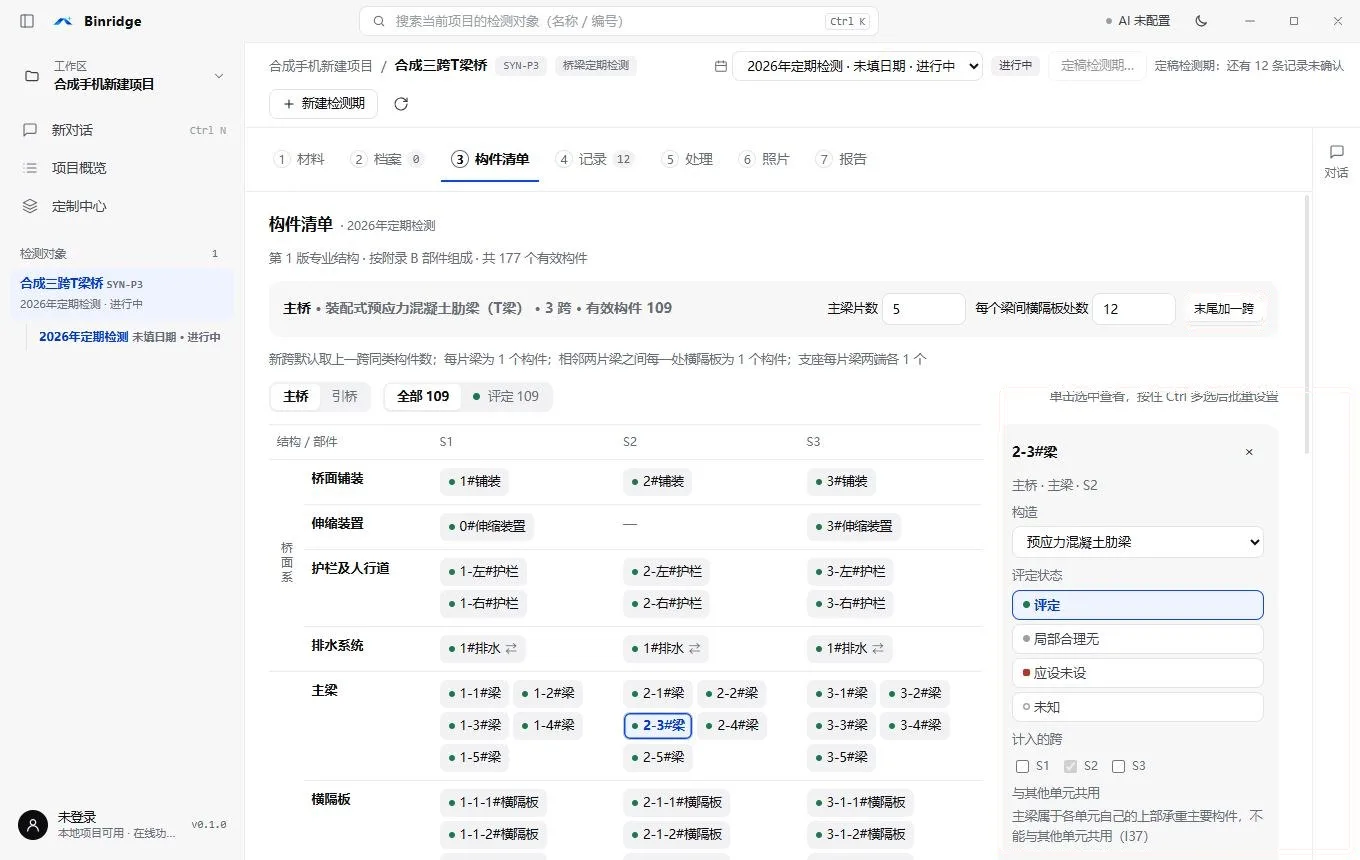1360x860 pixels.
Task: Check the S3 span checkbox
Action: pos(1118,766)
